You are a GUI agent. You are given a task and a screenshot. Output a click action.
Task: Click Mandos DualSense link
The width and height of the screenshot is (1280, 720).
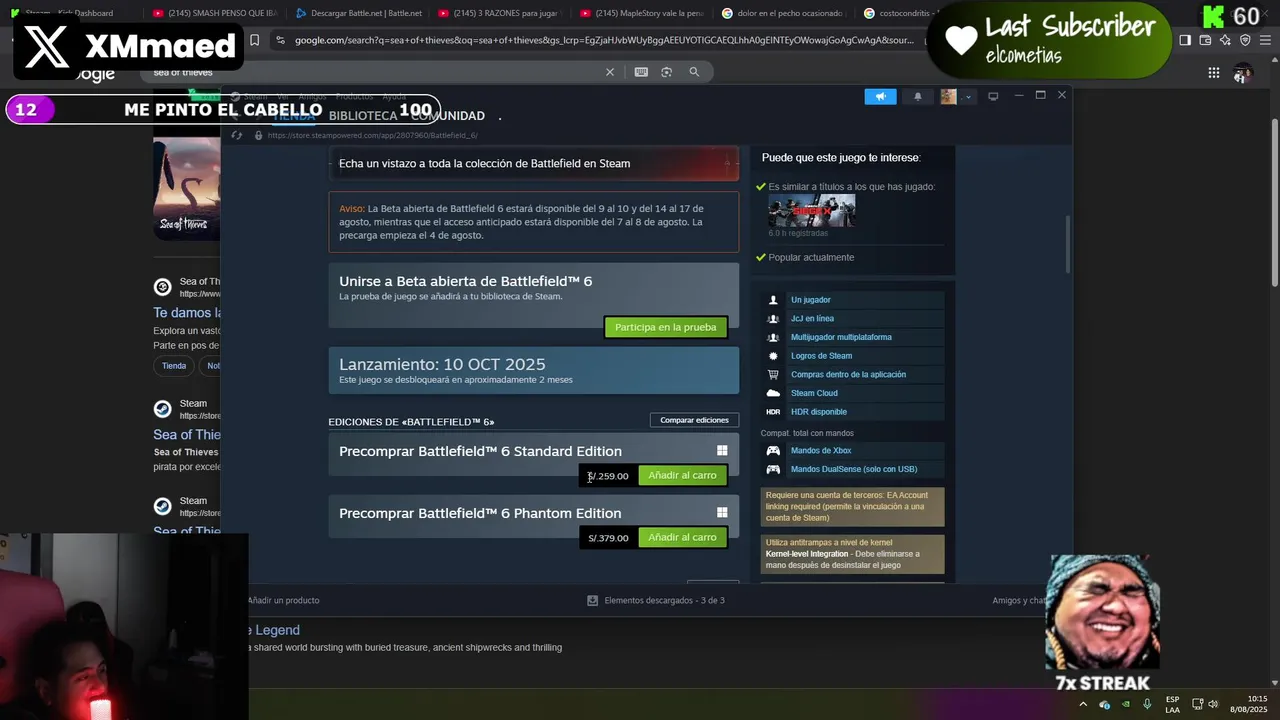(x=854, y=469)
